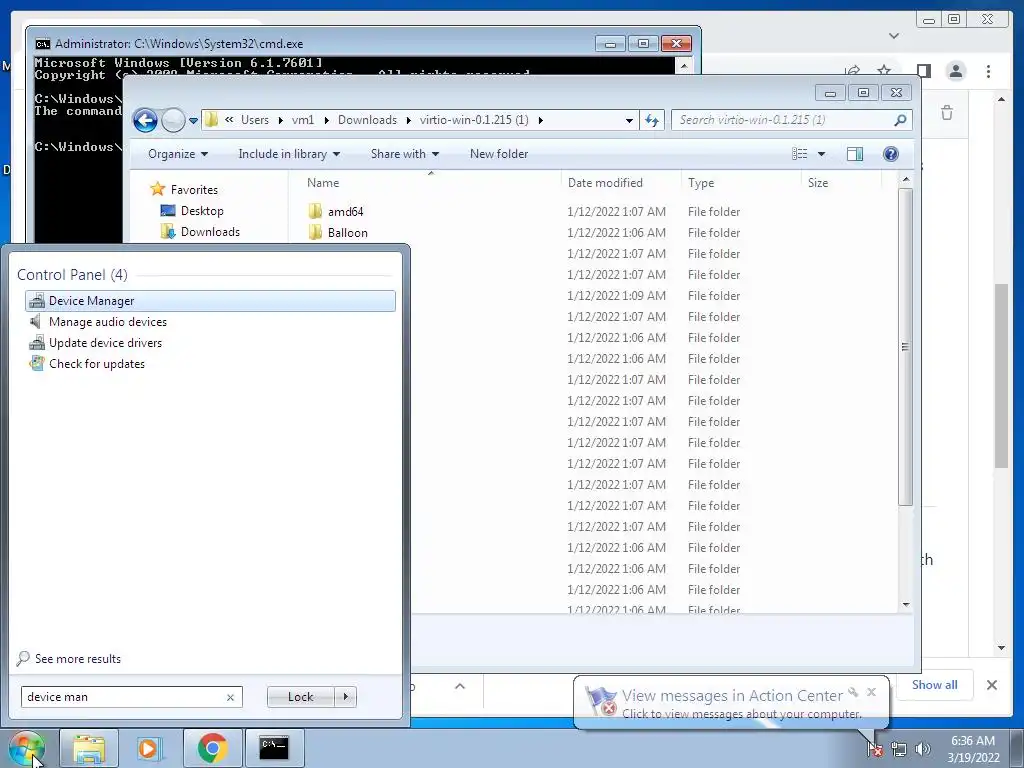Clear the Start menu search text

pyautogui.click(x=230, y=697)
